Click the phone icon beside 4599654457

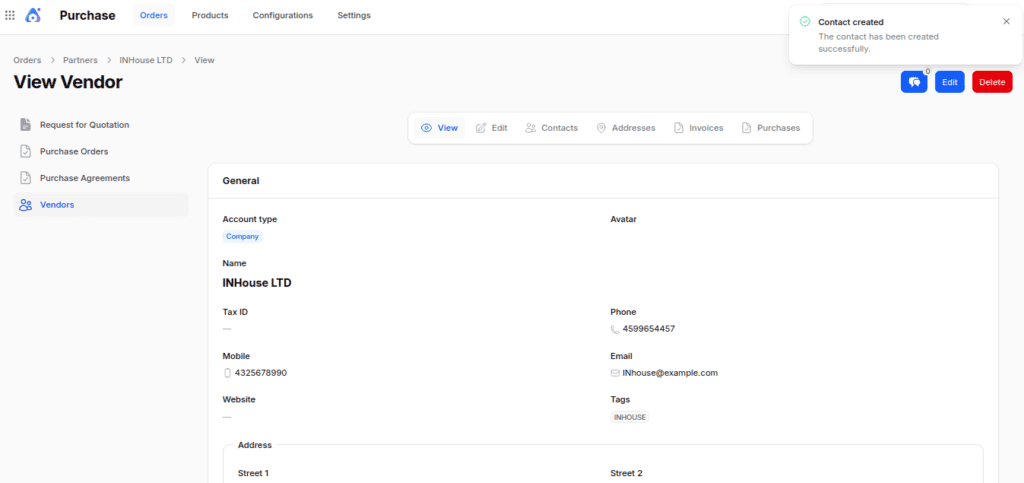[x=615, y=330]
